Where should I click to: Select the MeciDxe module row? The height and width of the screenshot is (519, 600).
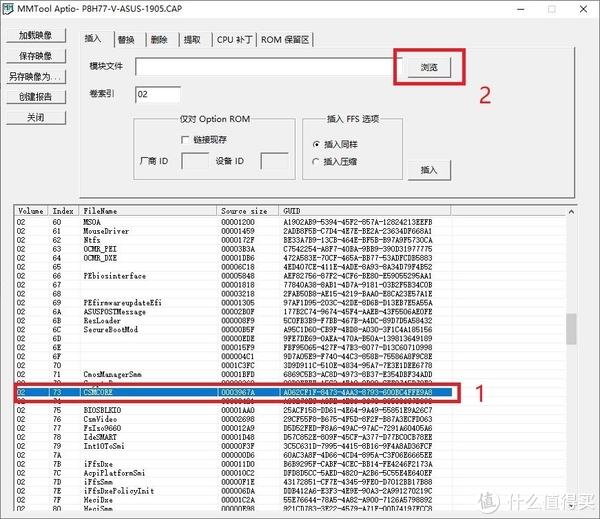(233, 500)
